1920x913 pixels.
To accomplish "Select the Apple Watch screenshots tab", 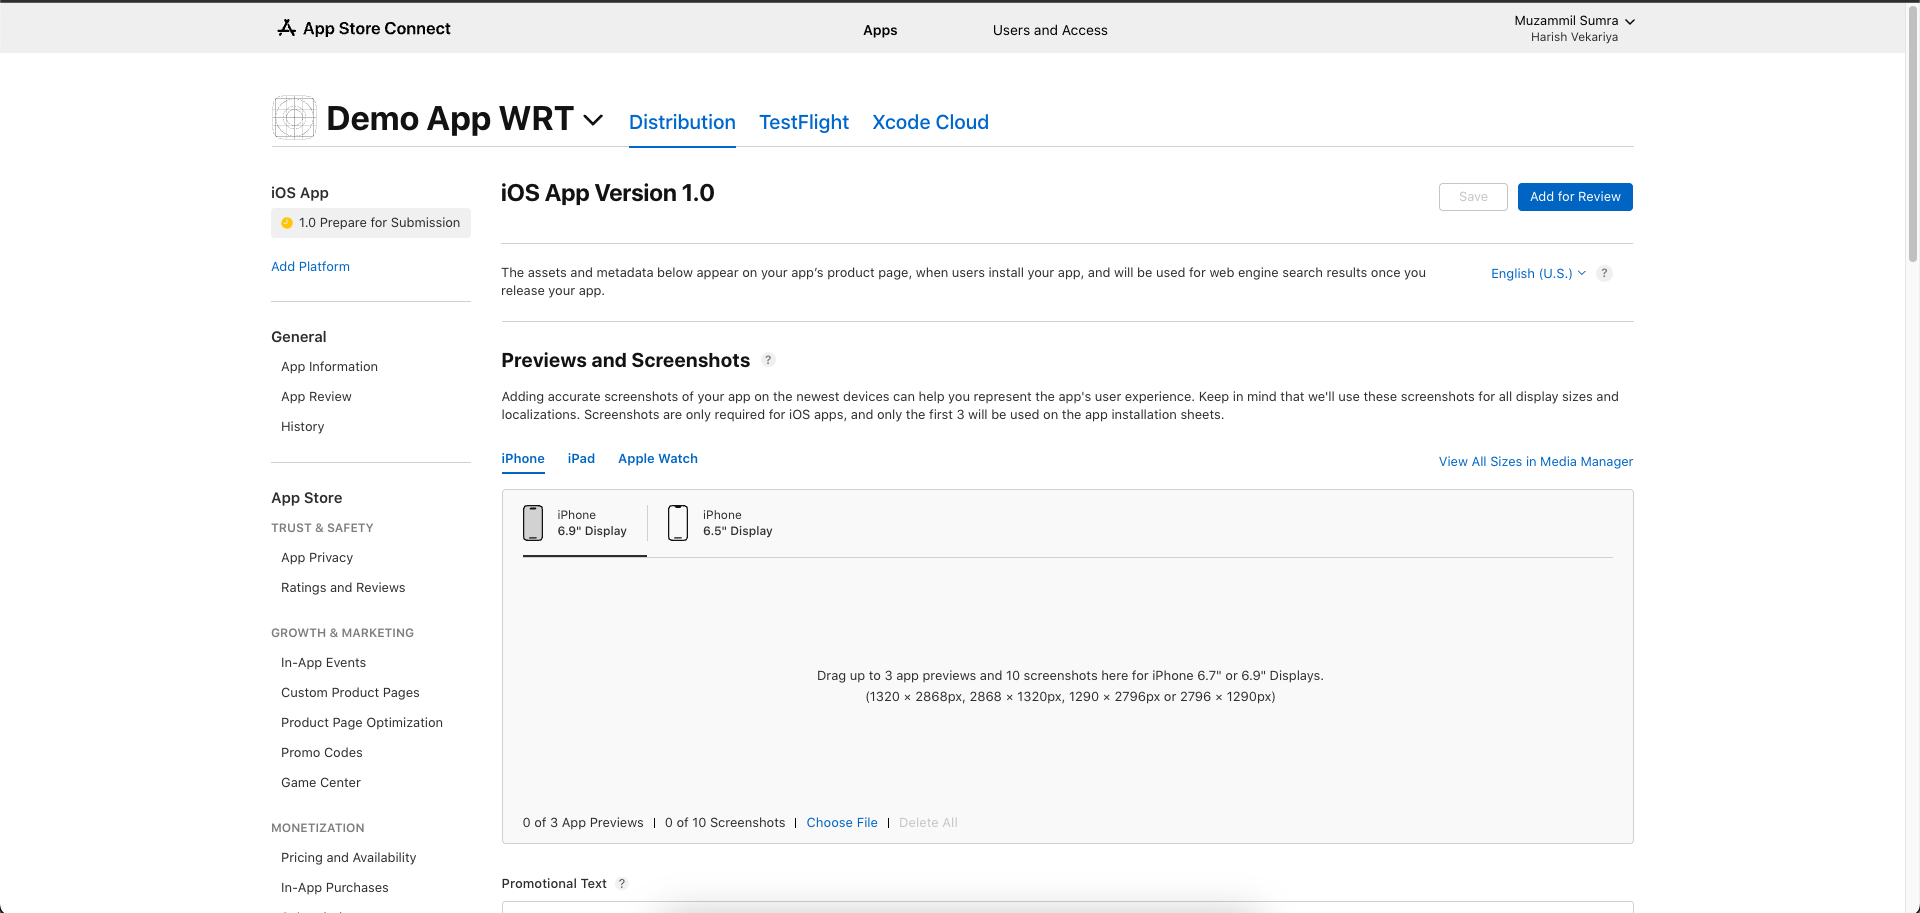I will [x=658, y=458].
